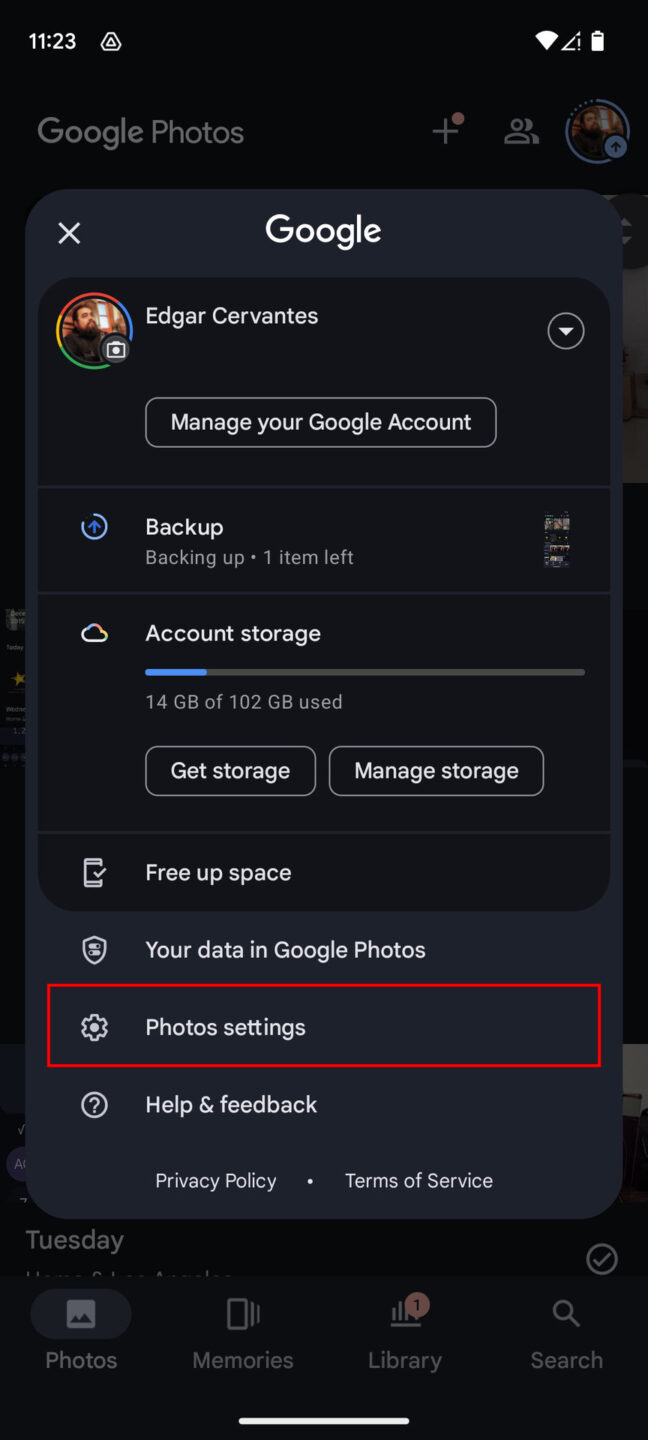The width and height of the screenshot is (648, 1440).
Task: Open the Privacy Policy link
Action: pyautogui.click(x=215, y=1180)
